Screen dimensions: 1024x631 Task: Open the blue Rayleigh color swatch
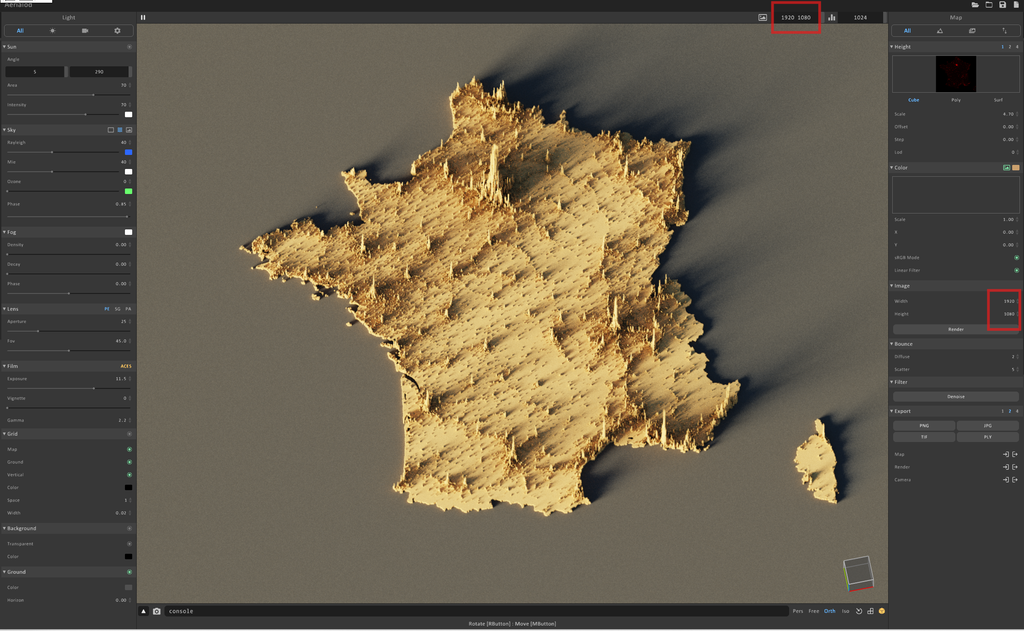129,152
